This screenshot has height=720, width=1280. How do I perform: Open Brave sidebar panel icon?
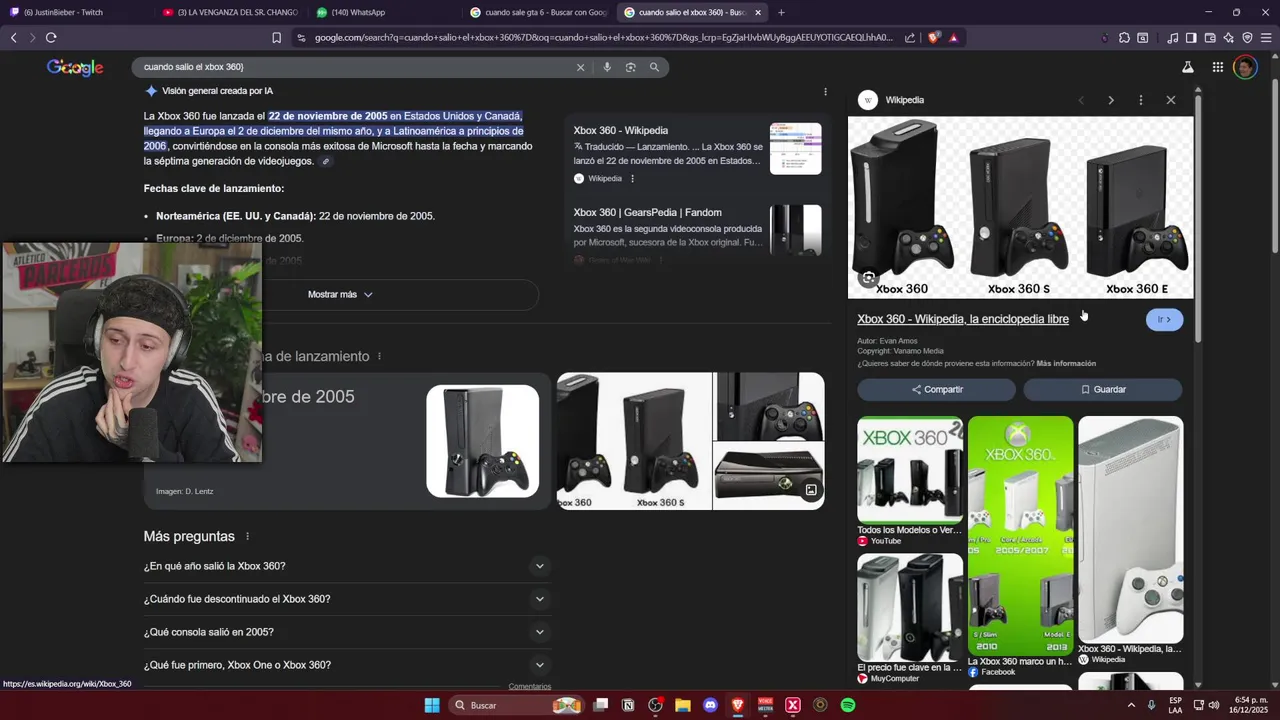point(1191,38)
